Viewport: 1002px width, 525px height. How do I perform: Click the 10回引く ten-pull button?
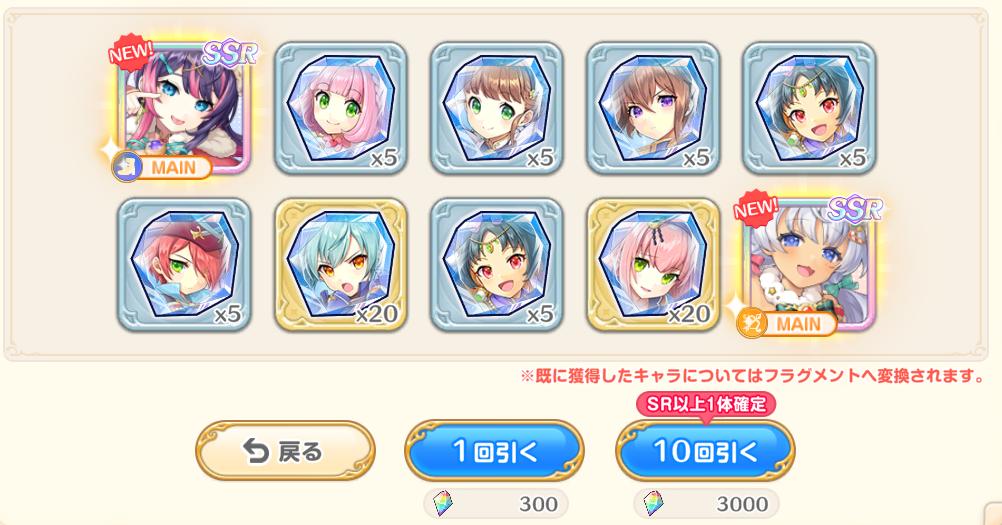coord(705,451)
